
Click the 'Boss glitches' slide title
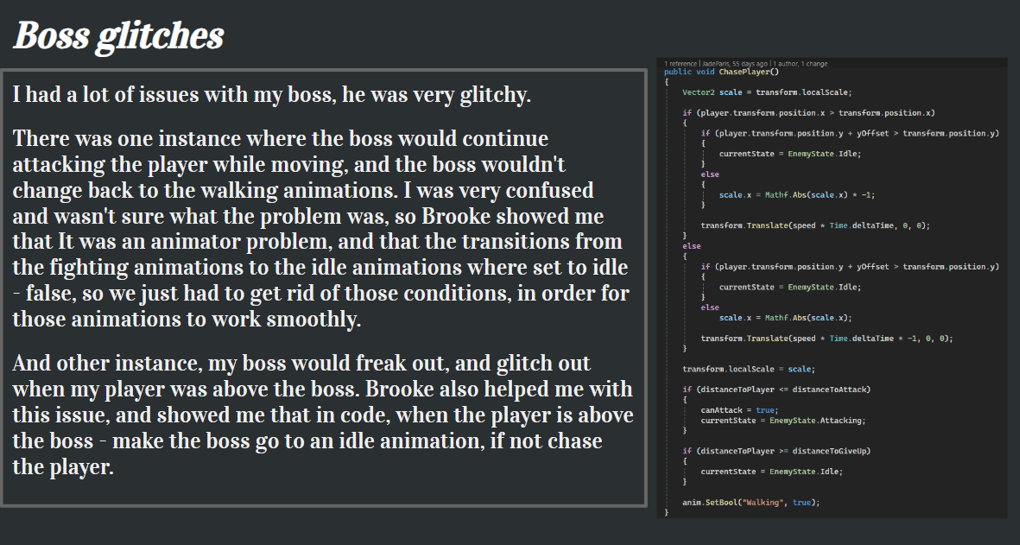tap(118, 36)
